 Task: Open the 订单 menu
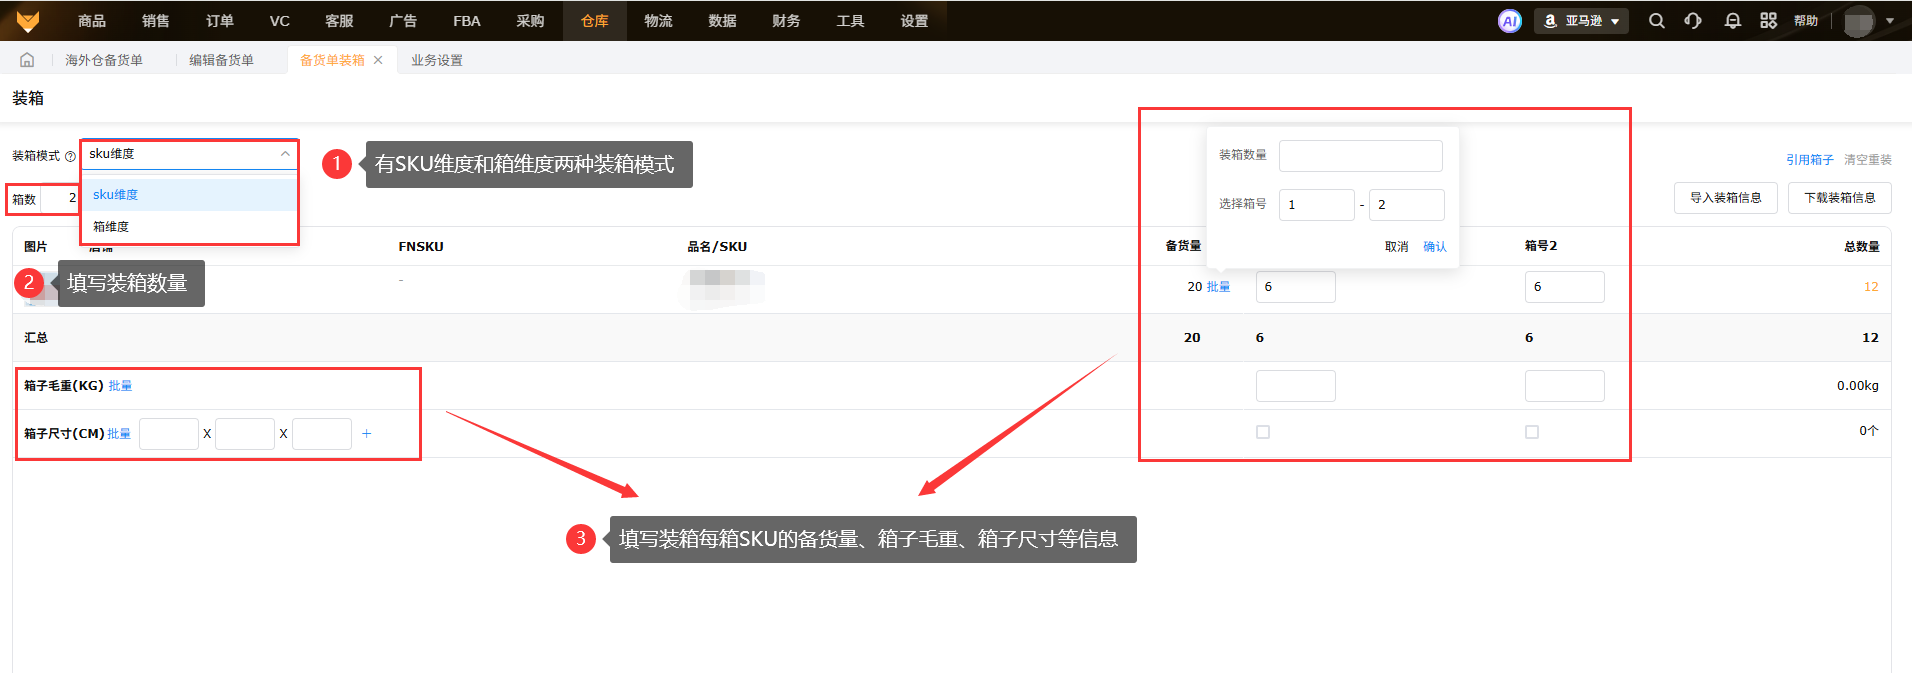click(x=220, y=21)
